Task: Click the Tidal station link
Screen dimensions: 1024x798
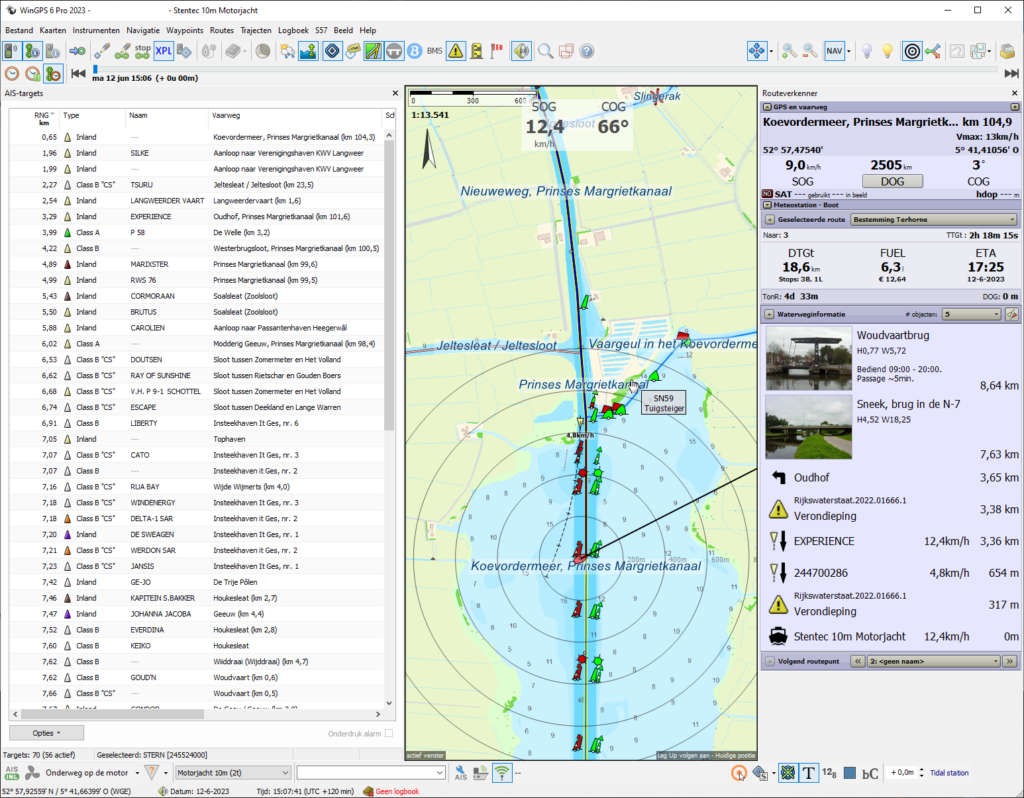Action: point(949,773)
